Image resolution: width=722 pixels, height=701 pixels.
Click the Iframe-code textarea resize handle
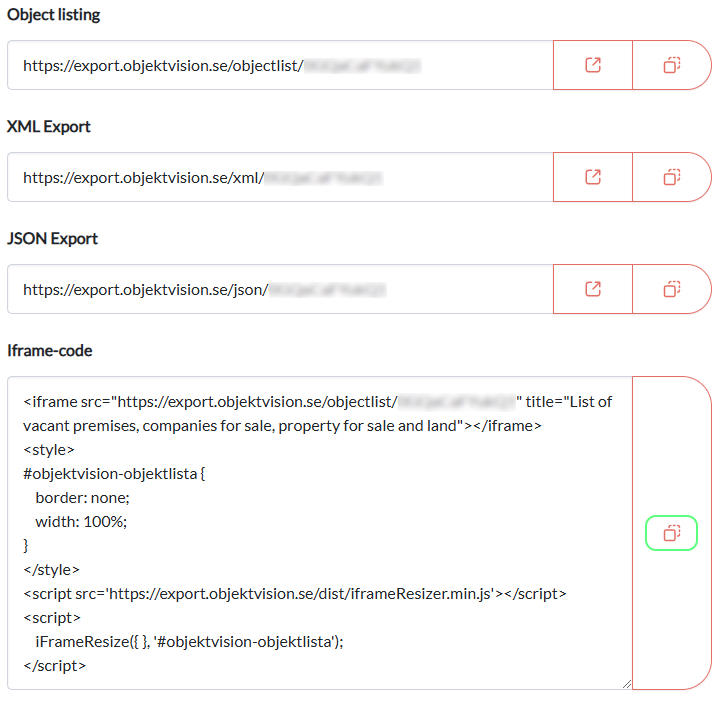click(626, 683)
